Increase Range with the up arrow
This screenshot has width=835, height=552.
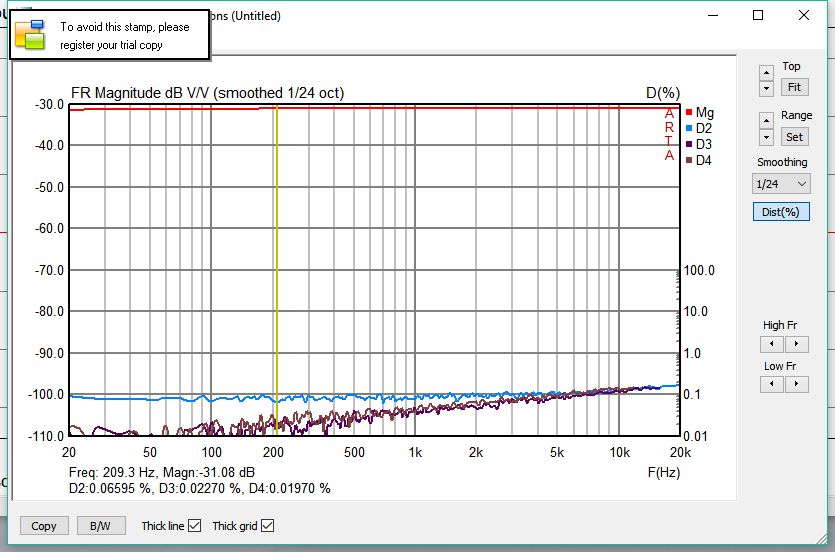766,121
